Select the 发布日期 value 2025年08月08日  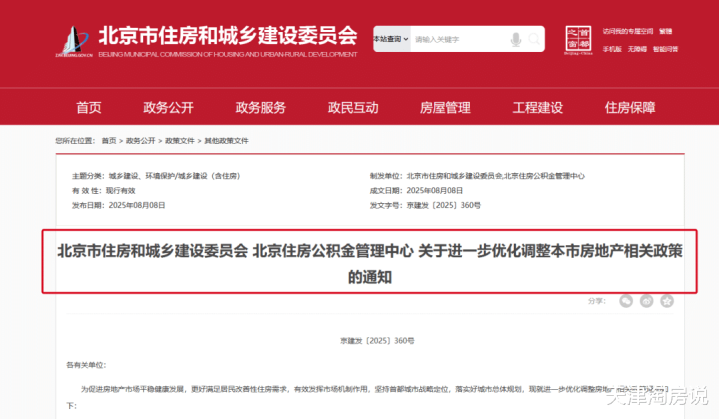coord(137,205)
